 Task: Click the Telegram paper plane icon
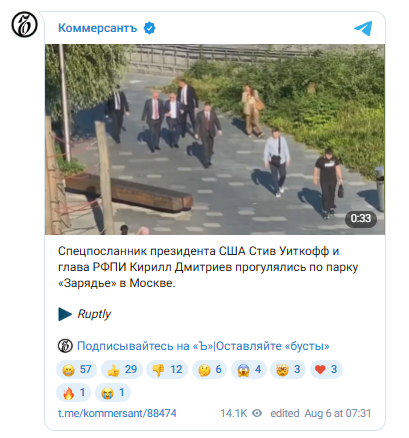pos(363,28)
